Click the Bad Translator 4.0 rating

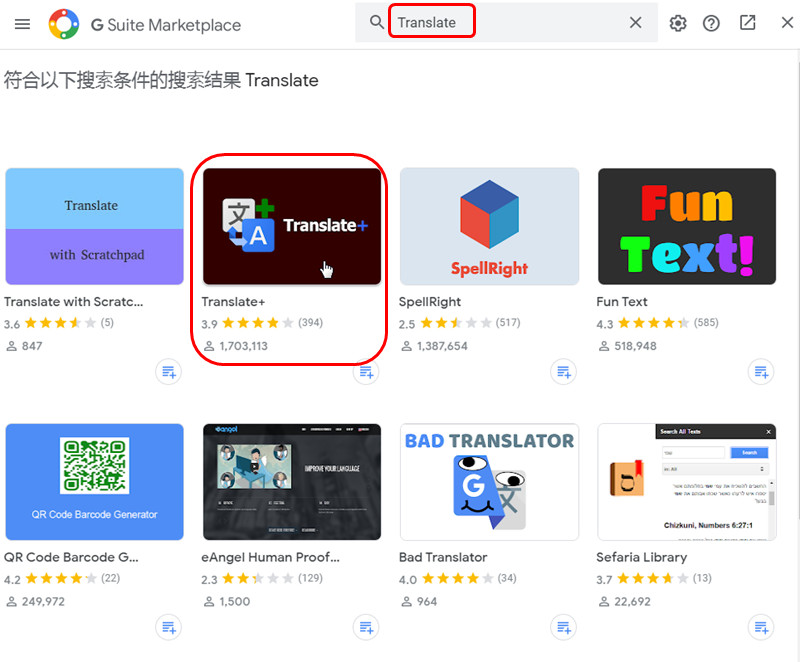tap(458, 579)
